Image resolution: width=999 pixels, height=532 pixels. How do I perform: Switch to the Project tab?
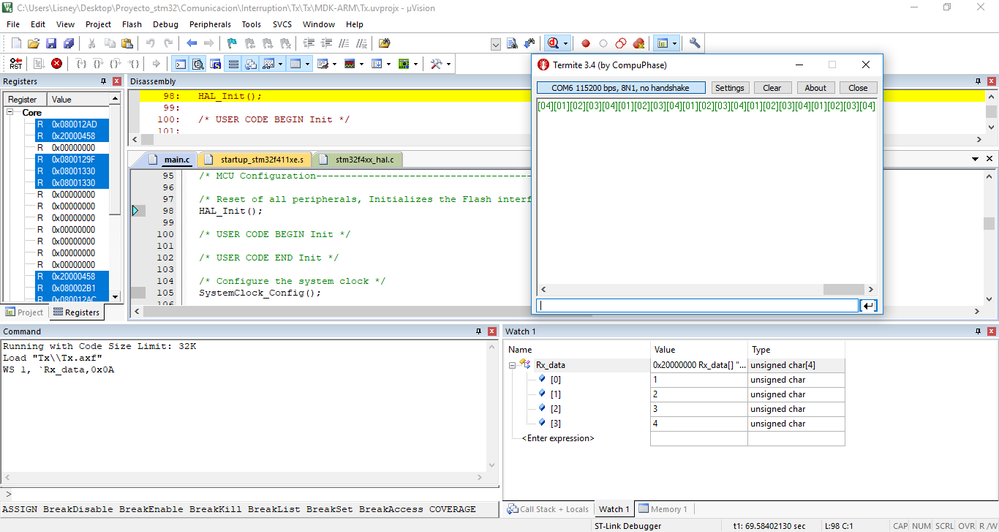(x=24, y=312)
